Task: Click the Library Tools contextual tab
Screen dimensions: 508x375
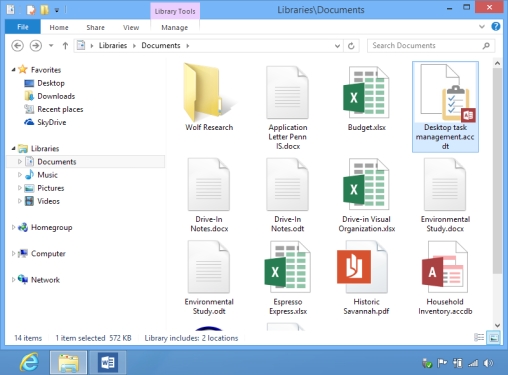Action: tap(175, 11)
